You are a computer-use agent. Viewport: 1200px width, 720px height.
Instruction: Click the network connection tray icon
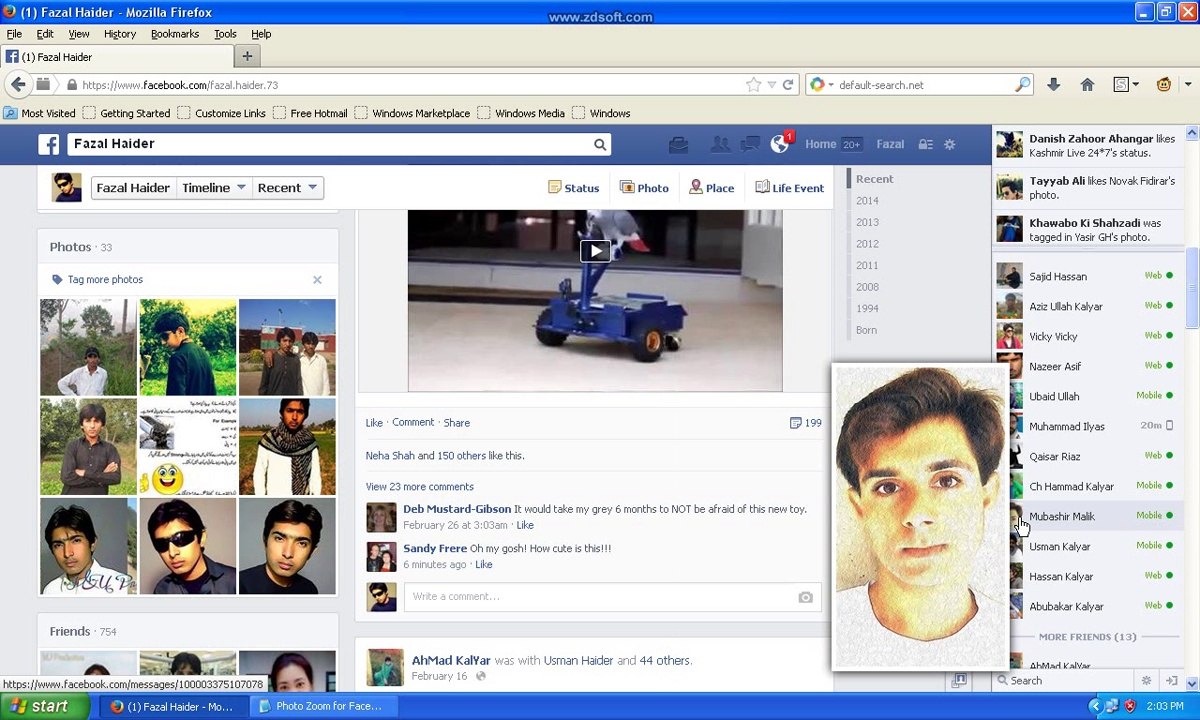tap(1113, 706)
